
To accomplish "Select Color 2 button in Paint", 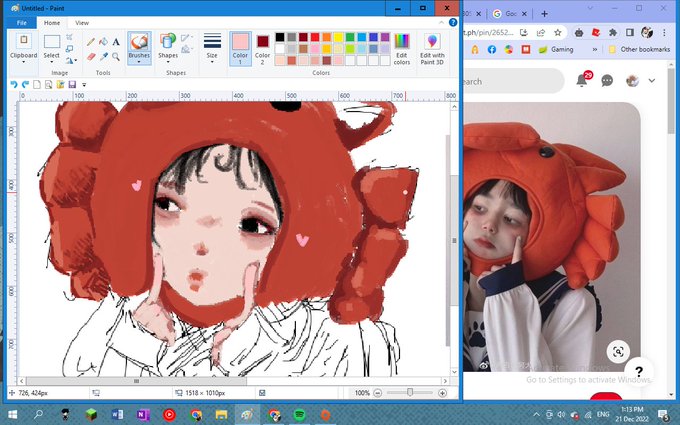I will coord(262,48).
